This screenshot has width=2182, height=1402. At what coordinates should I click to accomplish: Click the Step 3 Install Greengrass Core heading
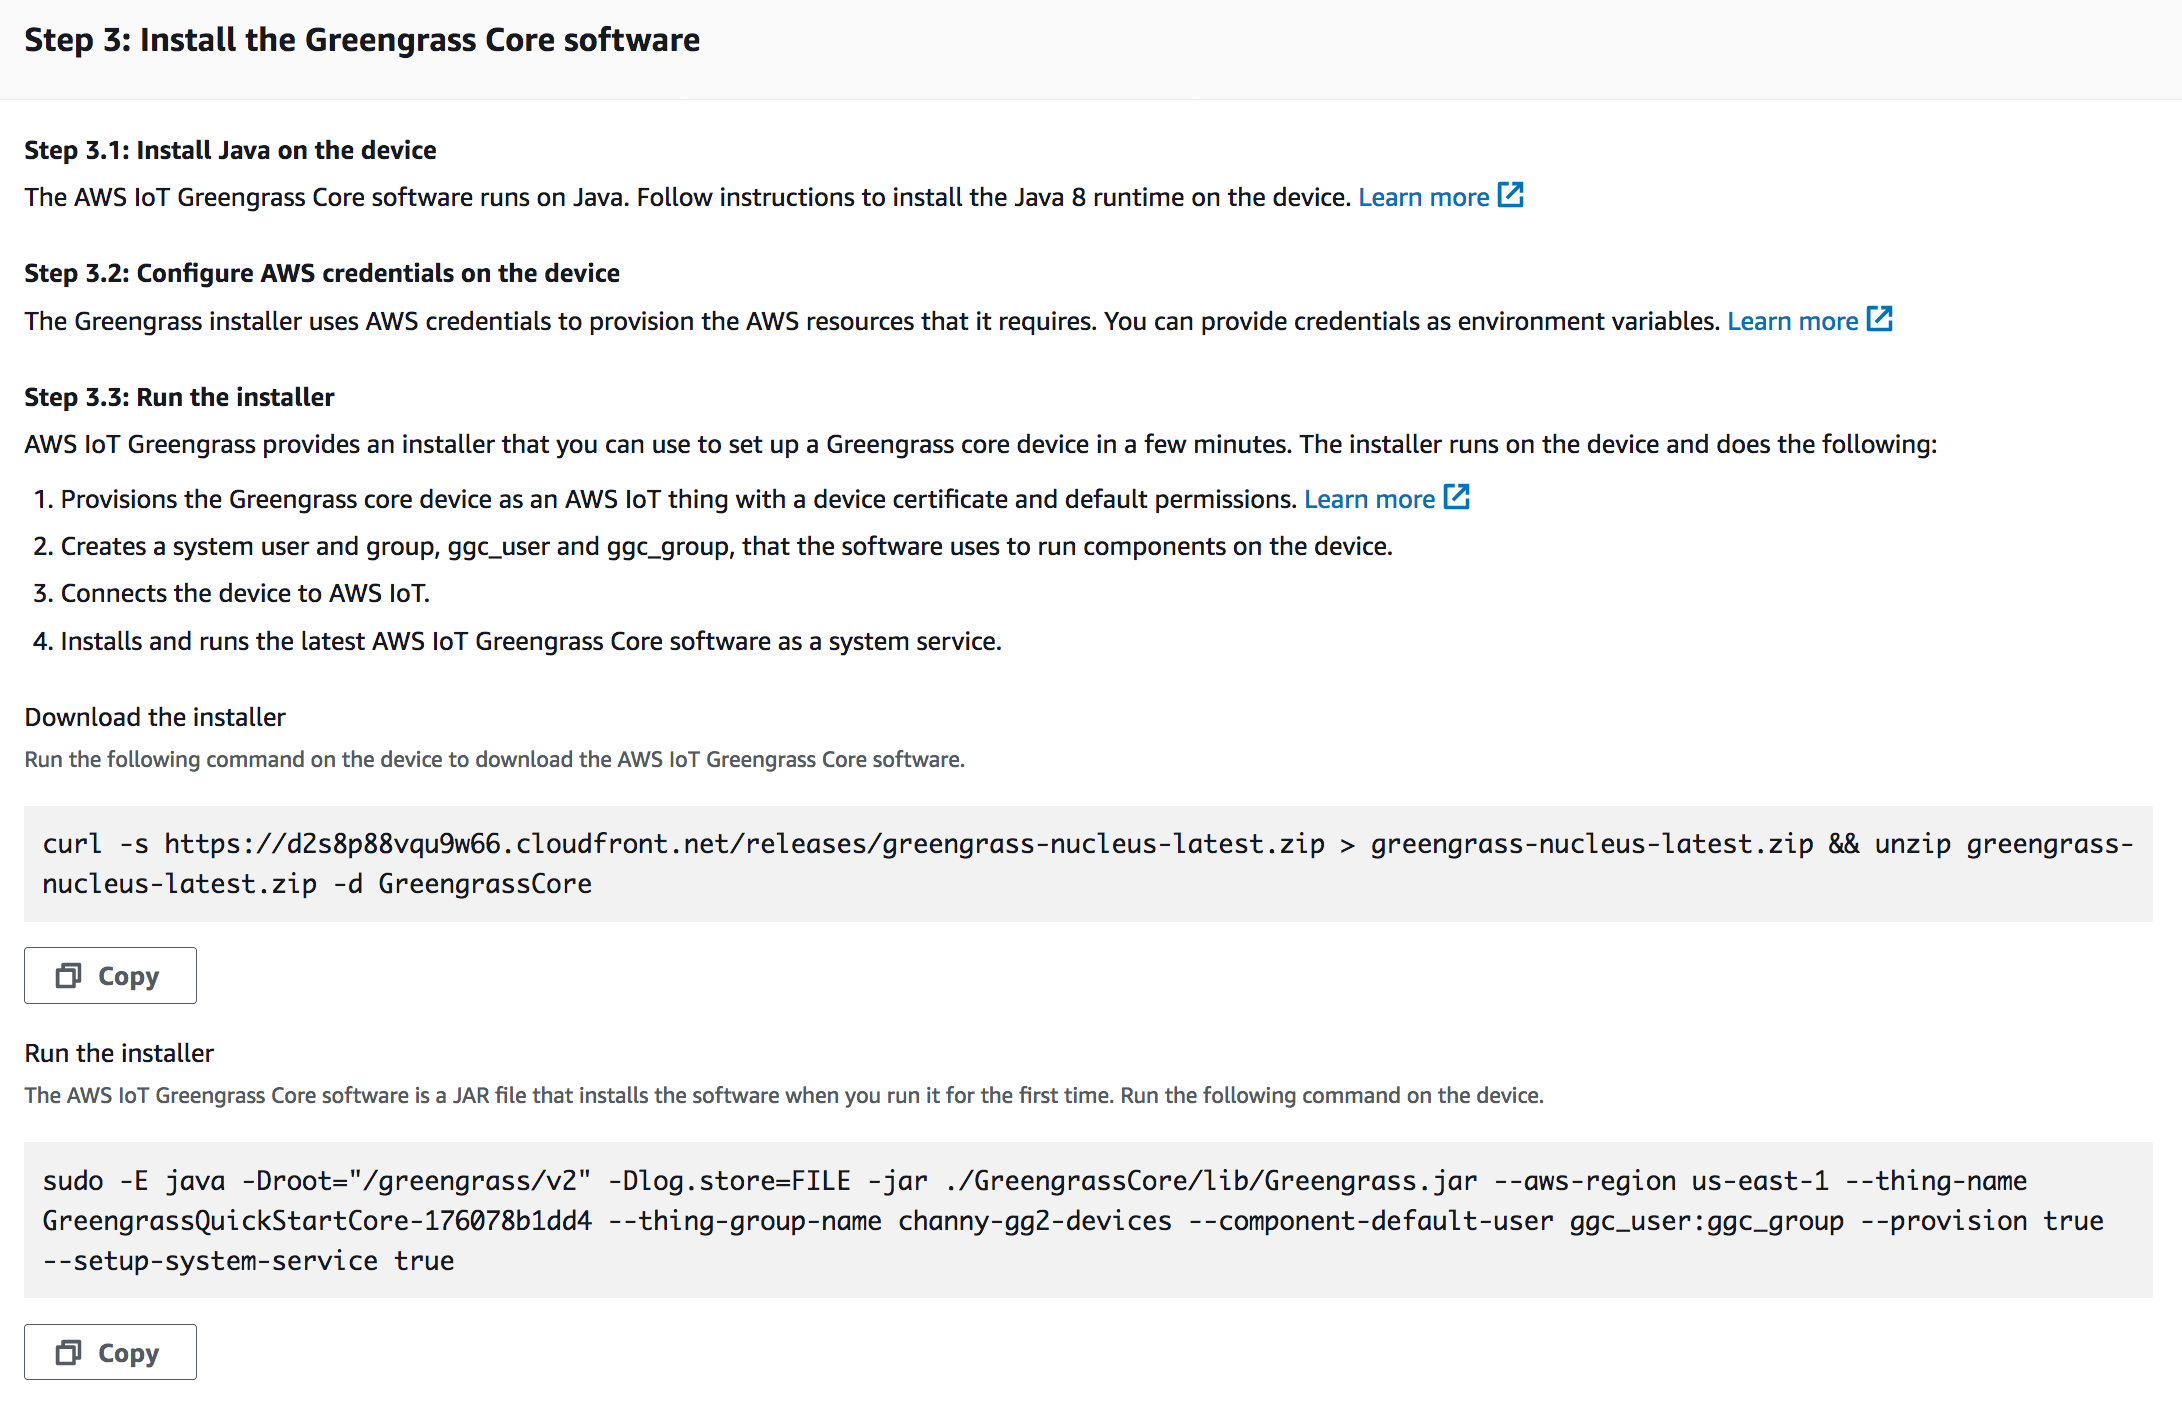[x=362, y=40]
